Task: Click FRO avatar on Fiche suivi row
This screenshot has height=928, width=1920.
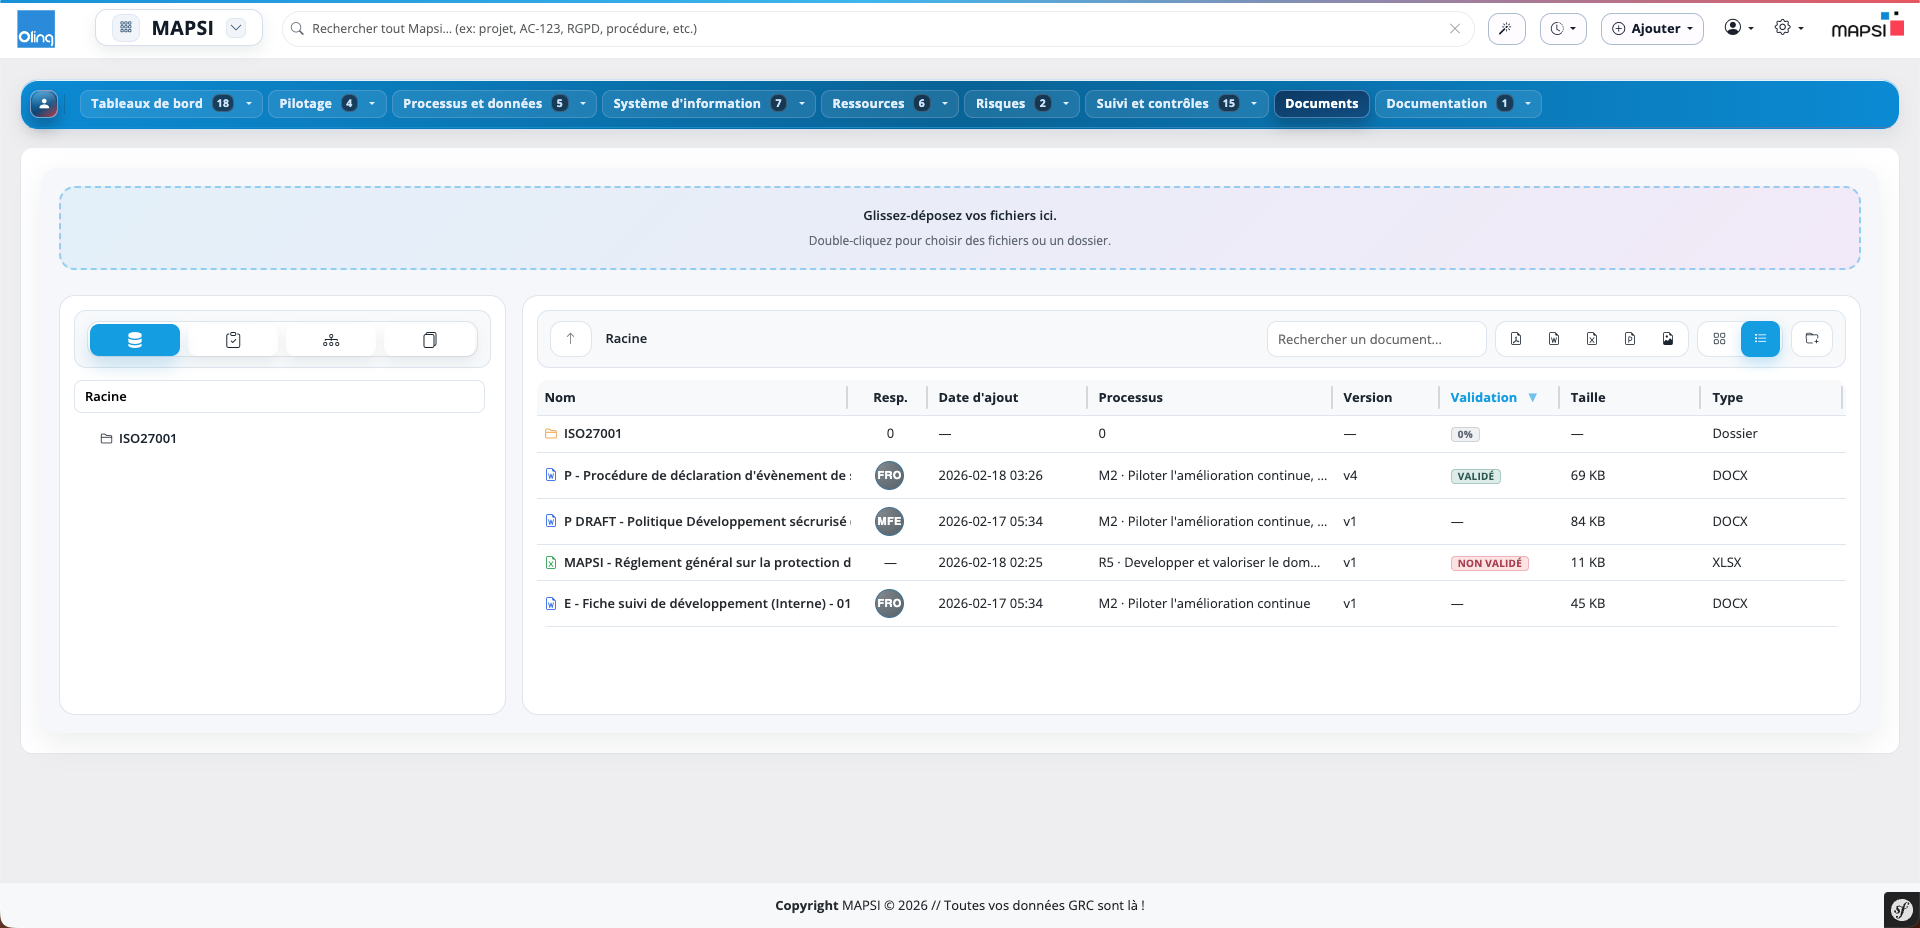Action: 889,604
